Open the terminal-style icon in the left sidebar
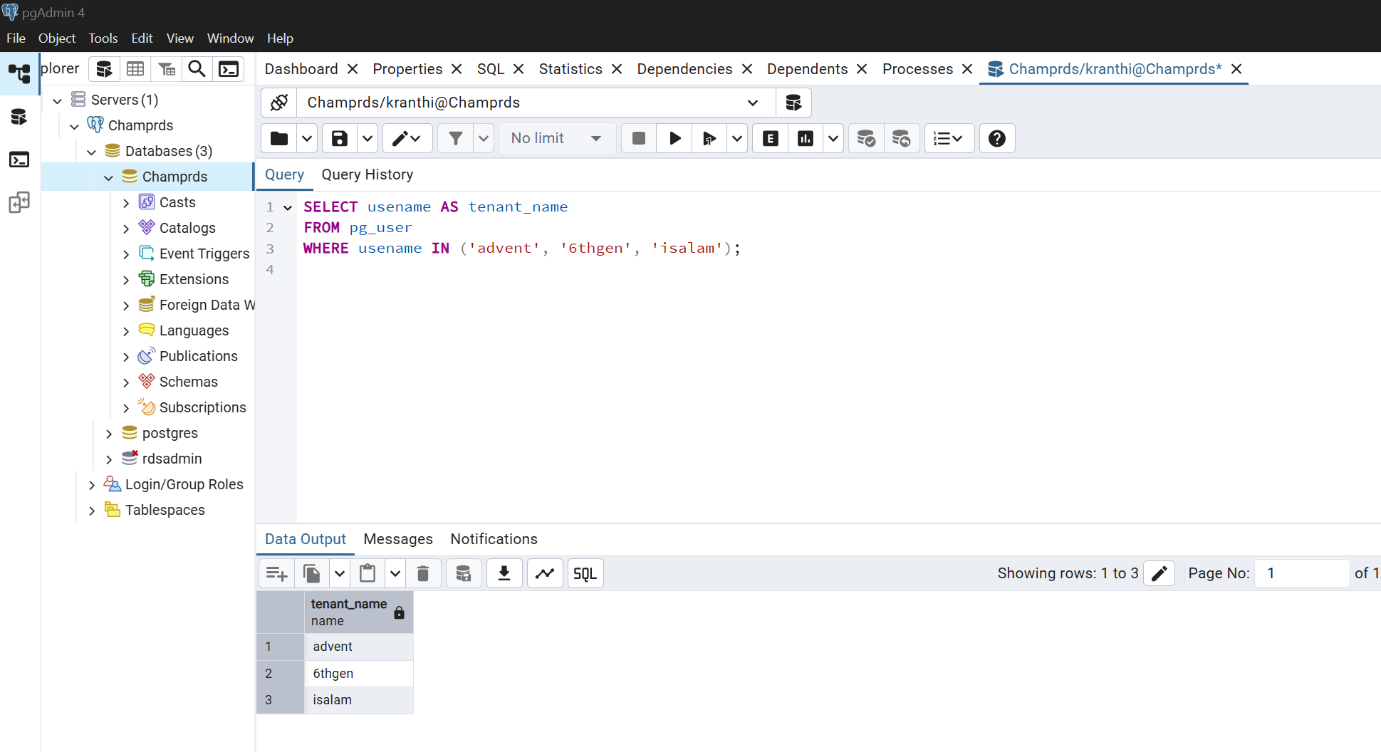This screenshot has width=1381, height=752. [x=19, y=160]
